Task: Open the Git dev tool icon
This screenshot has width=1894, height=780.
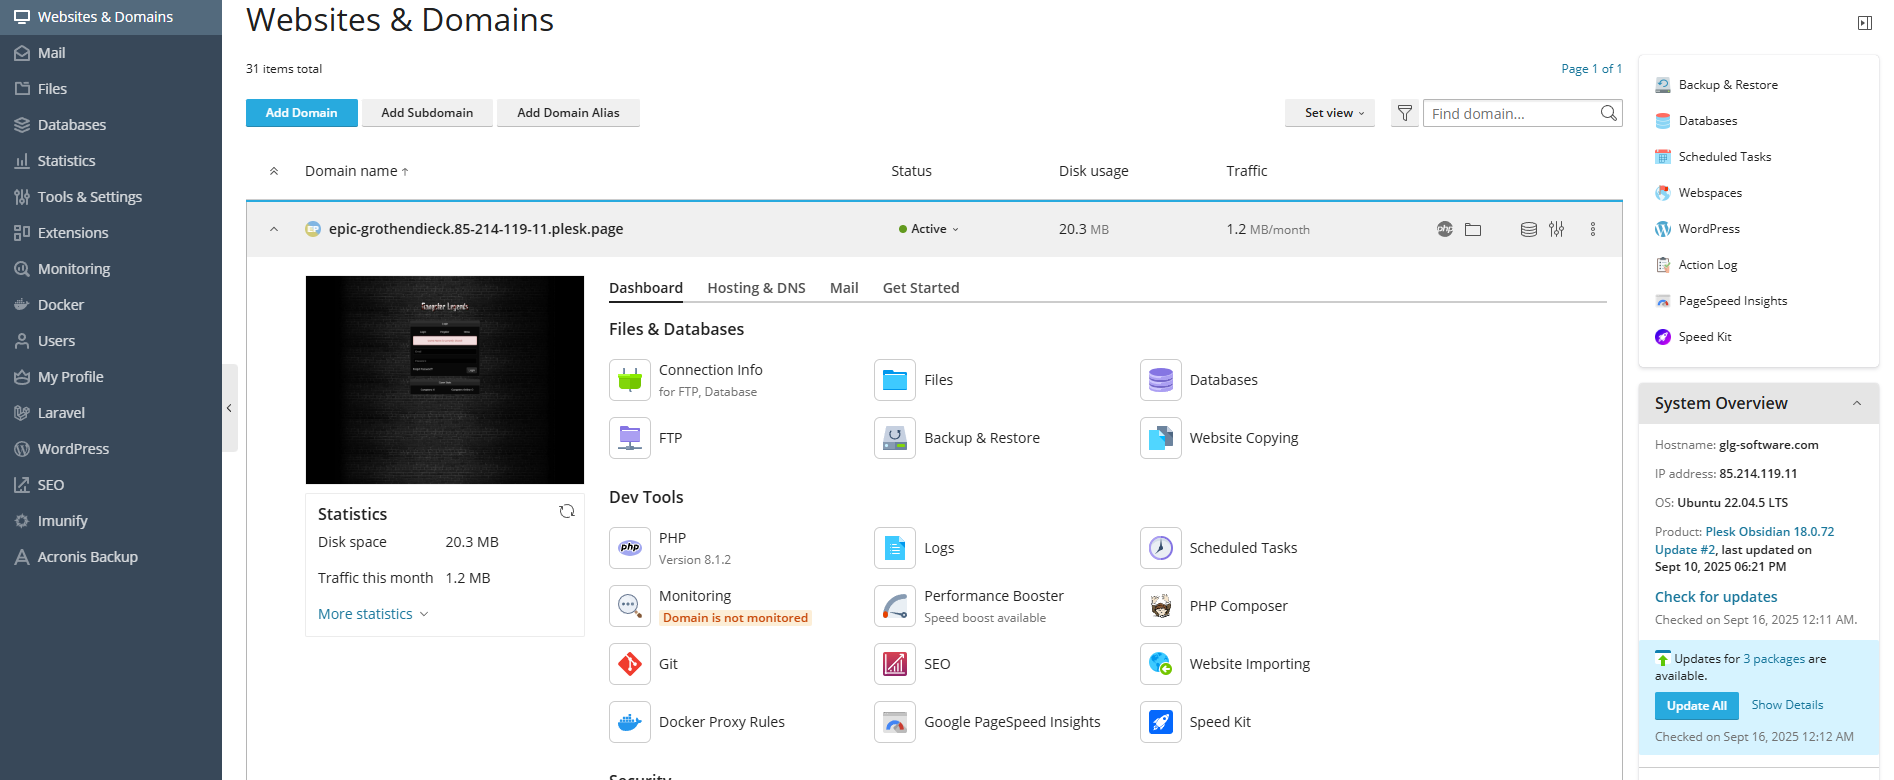Action: [x=630, y=664]
